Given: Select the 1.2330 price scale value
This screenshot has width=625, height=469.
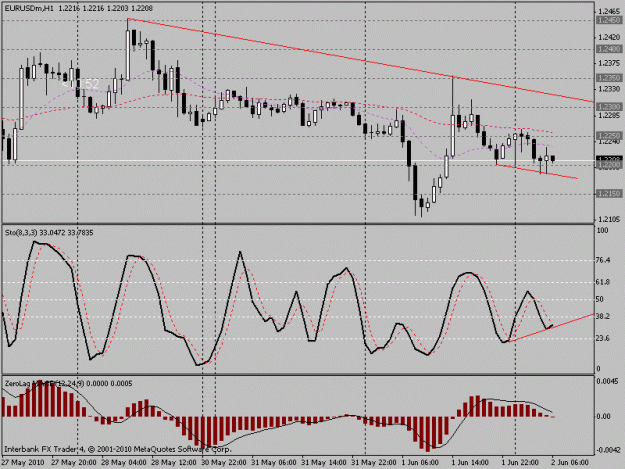Looking at the screenshot, I should click(609, 88).
